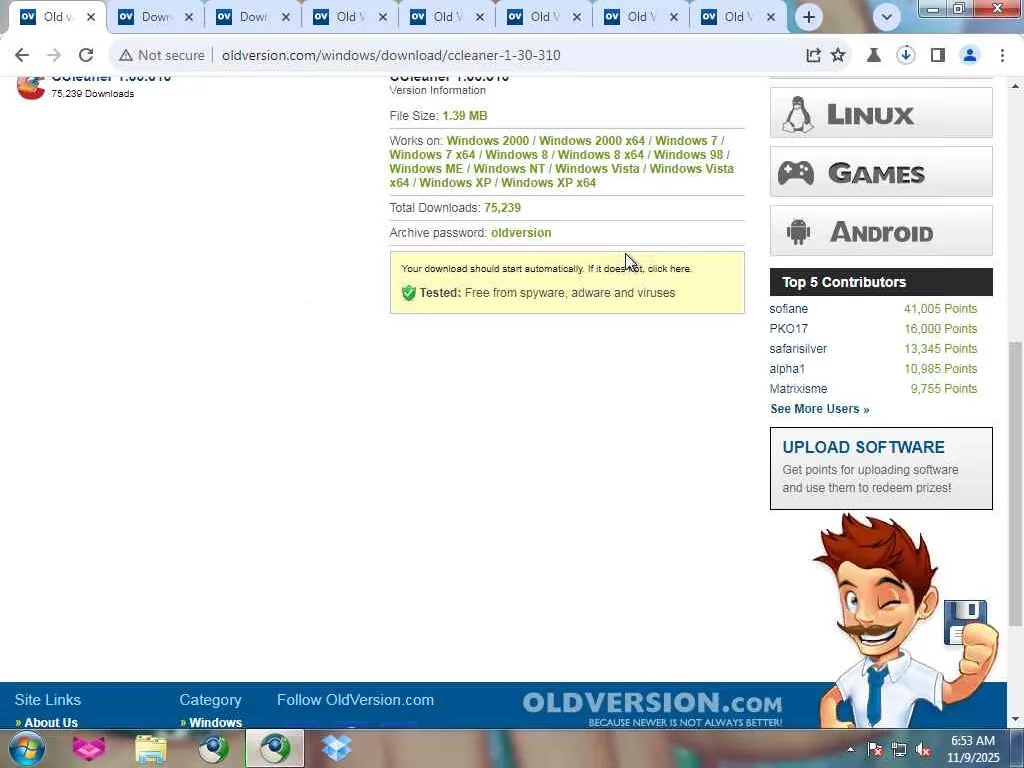Click the About Us footer link
Image resolution: width=1024 pixels, height=768 pixels.
tap(50, 722)
